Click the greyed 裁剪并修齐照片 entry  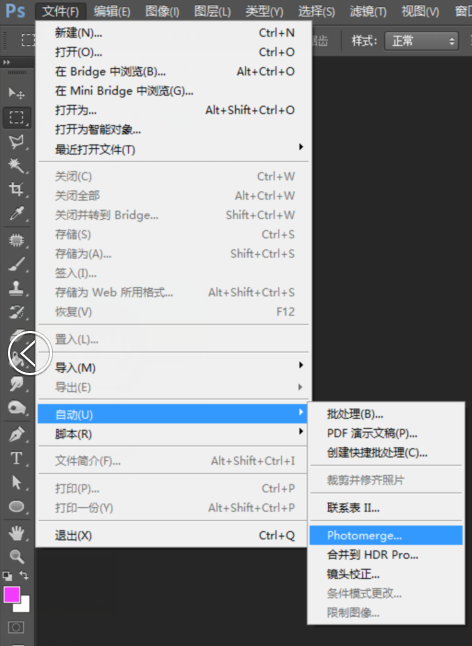(x=386, y=480)
